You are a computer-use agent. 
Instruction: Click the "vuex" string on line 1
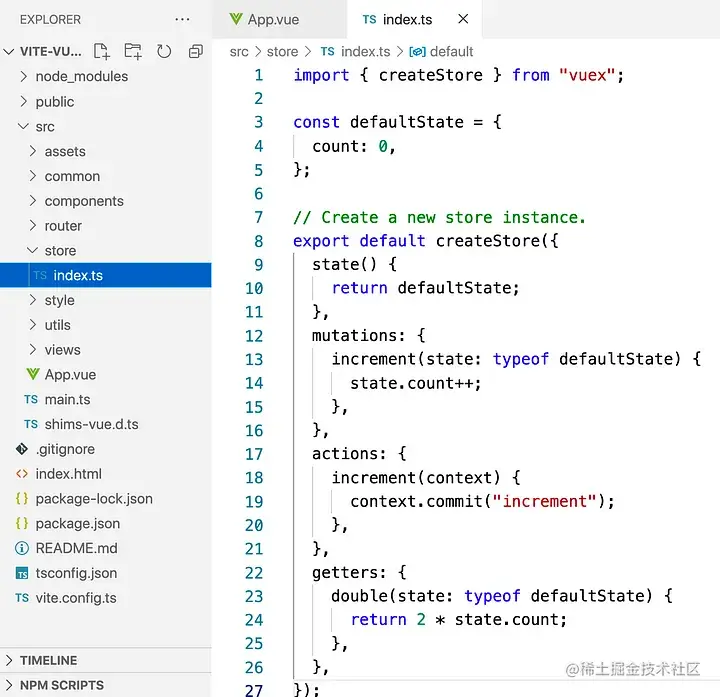point(587,75)
